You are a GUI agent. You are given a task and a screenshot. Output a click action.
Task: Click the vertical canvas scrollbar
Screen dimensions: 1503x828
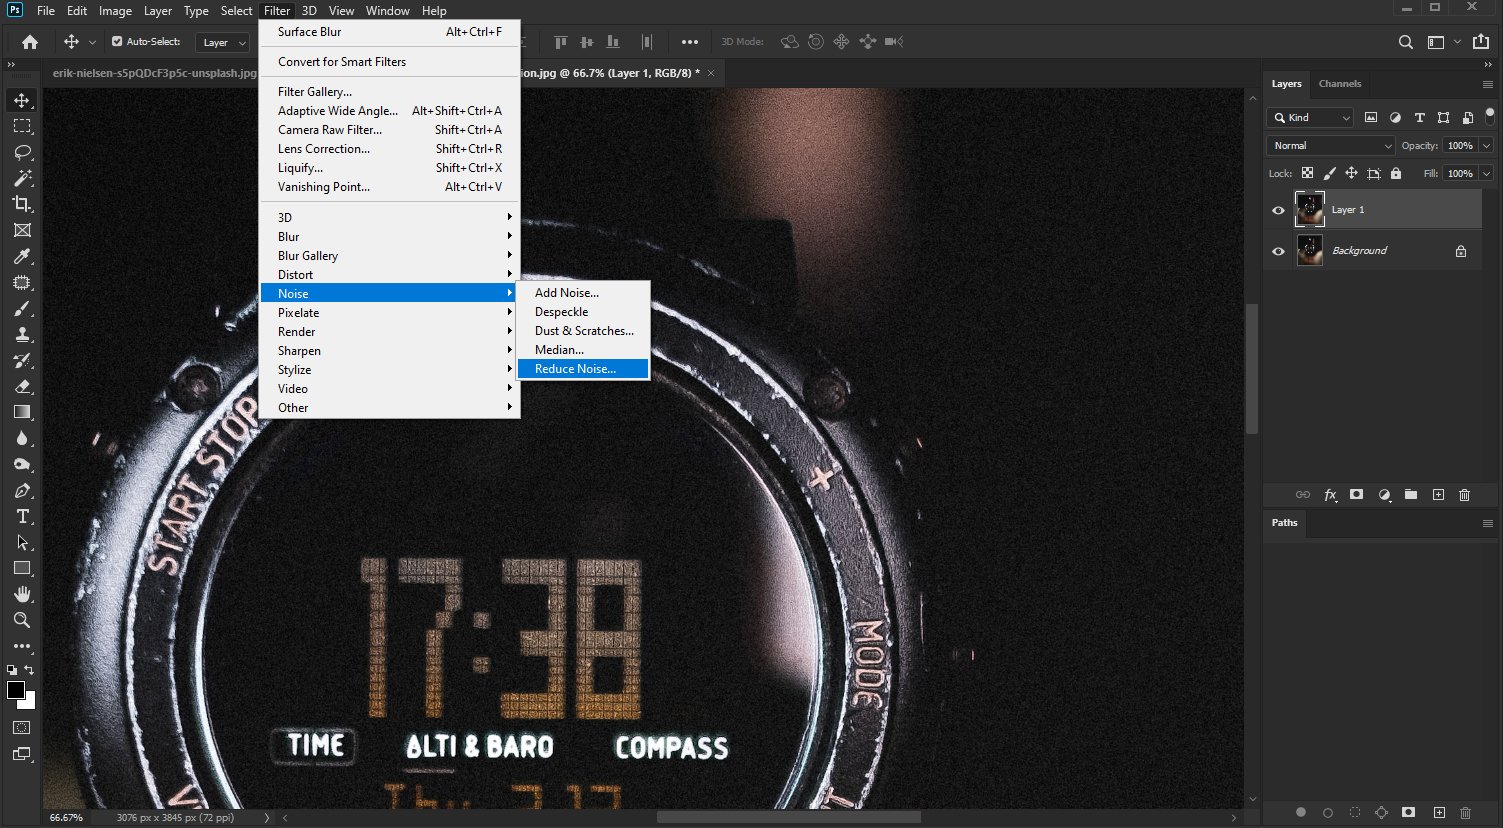(x=1252, y=368)
